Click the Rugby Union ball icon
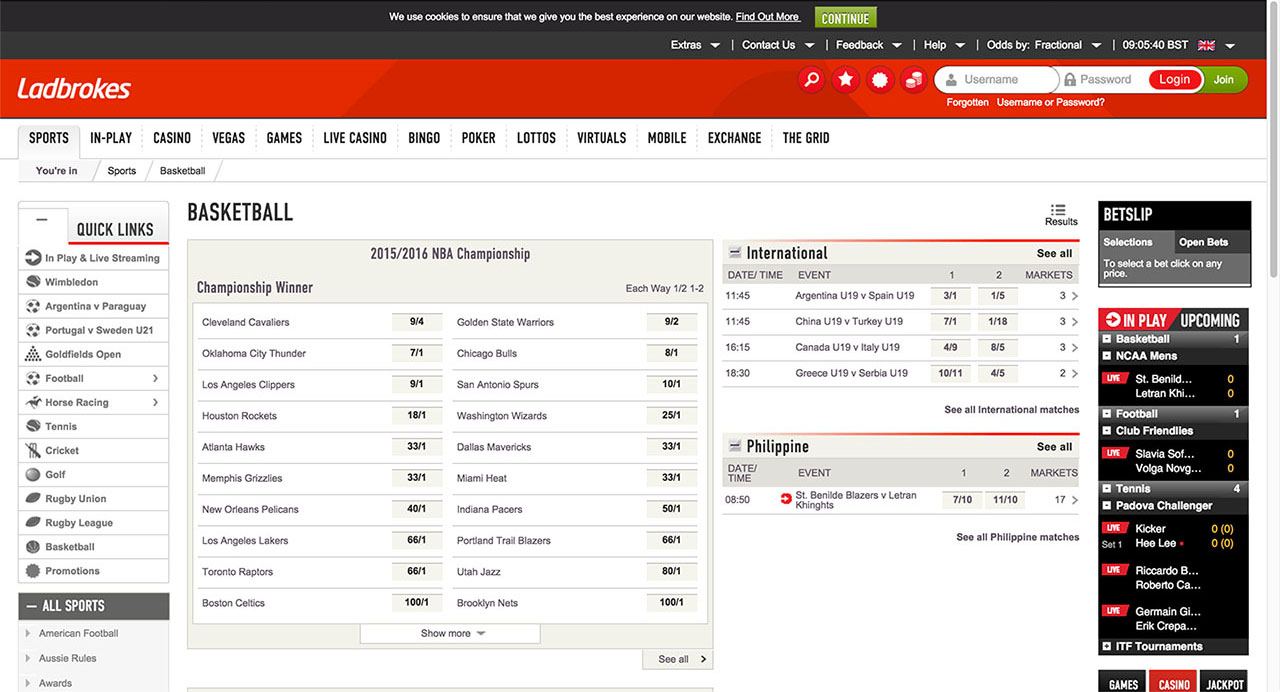This screenshot has width=1280, height=692. pos(33,498)
